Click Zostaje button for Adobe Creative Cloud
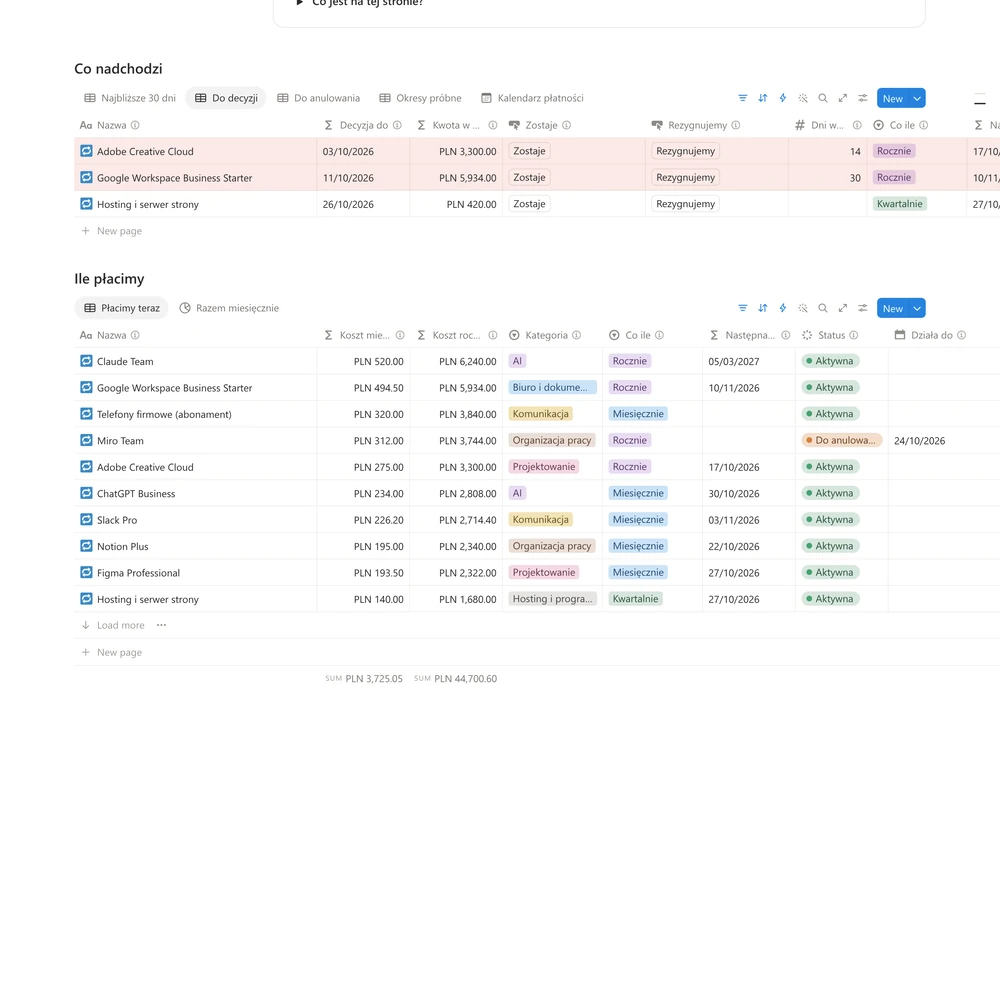The height and width of the screenshot is (1000, 1000). pyautogui.click(x=529, y=151)
